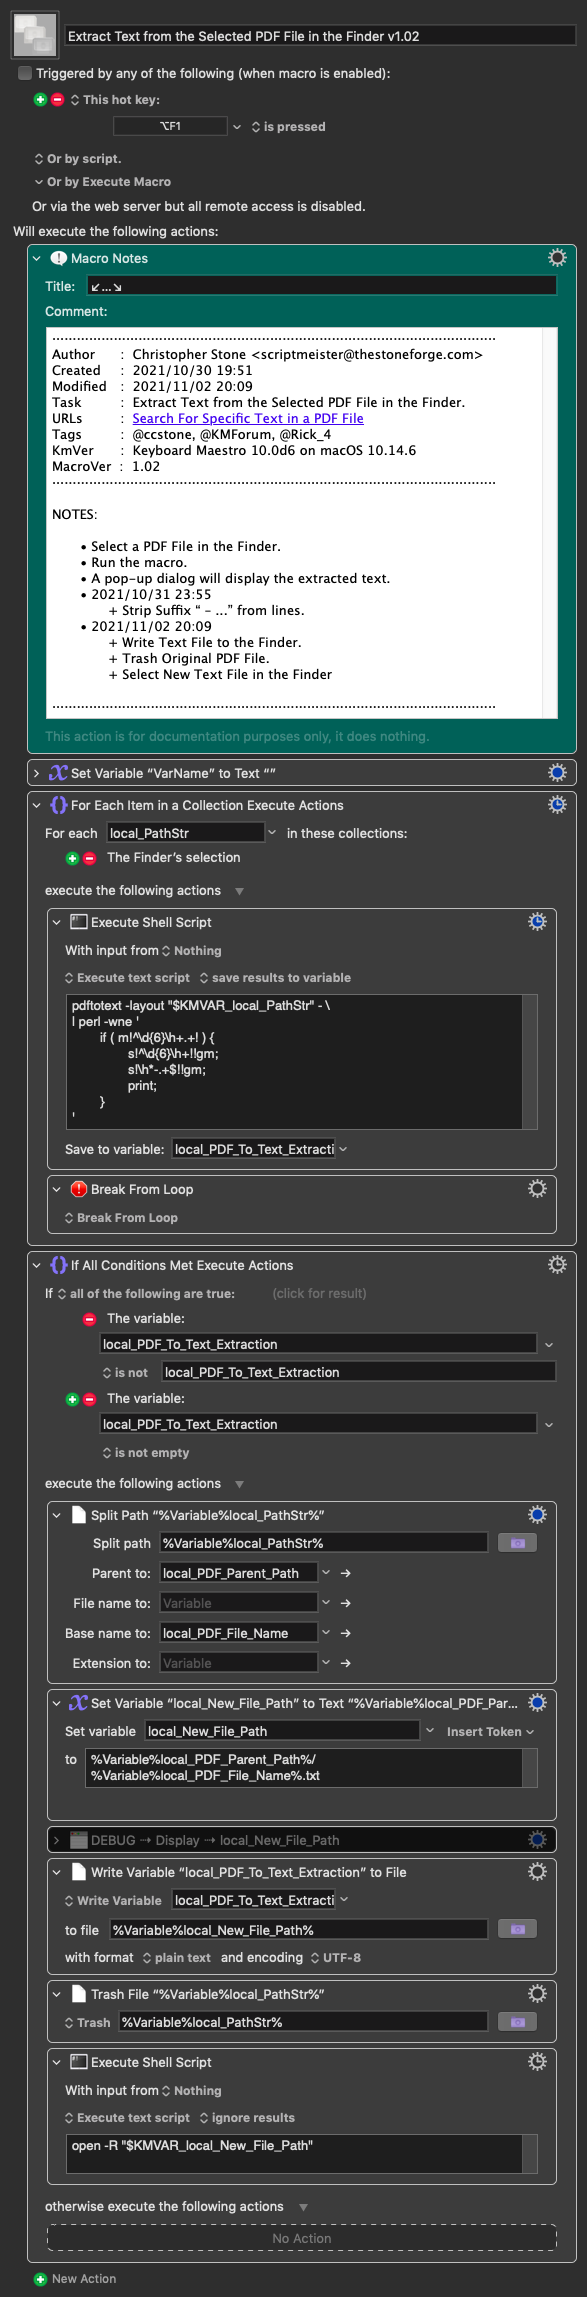The width and height of the screenshot is (587, 2297).
Task: Remove first variable condition with red minus
Action: pyautogui.click(x=89, y=1319)
